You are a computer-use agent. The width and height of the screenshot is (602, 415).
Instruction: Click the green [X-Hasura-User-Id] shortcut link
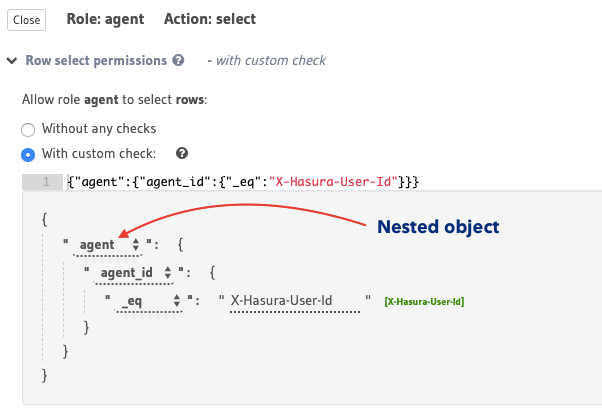tap(424, 300)
